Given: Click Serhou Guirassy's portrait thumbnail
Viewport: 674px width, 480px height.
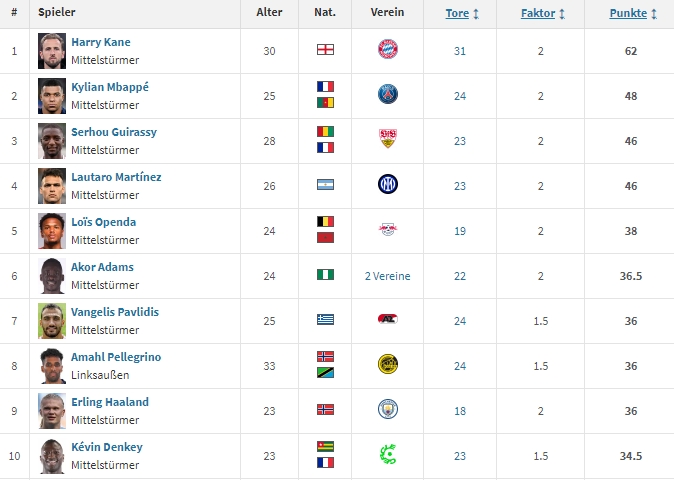Looking at the screenshot, I should point(51,140).
